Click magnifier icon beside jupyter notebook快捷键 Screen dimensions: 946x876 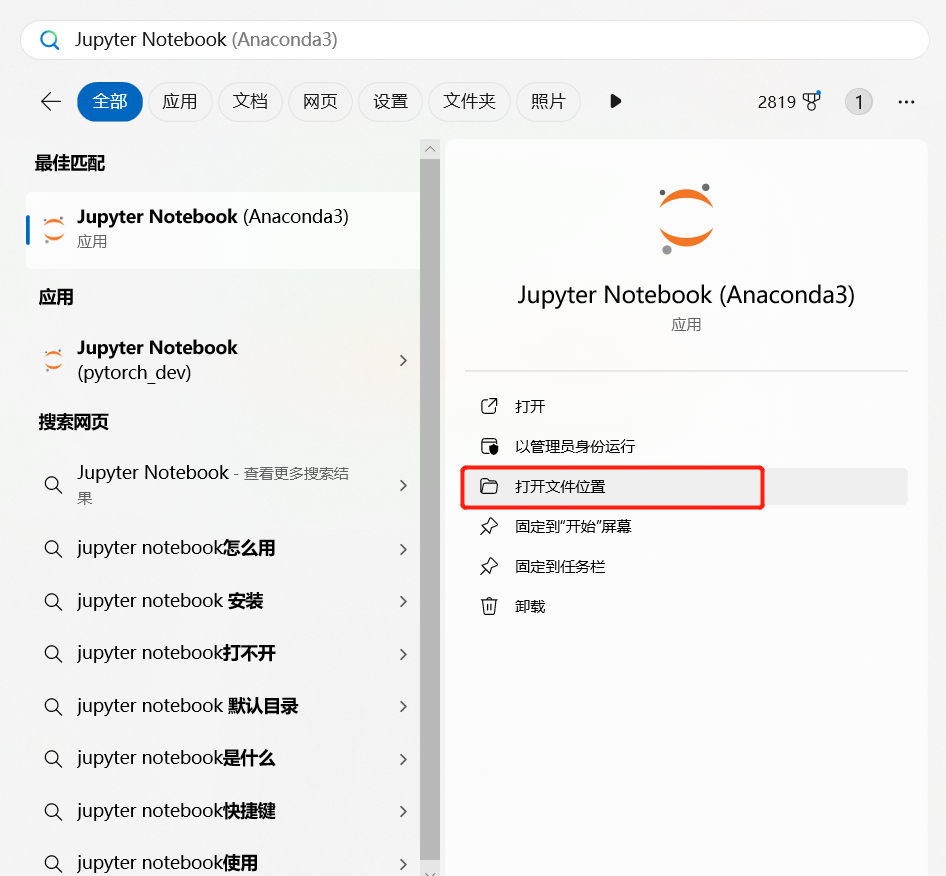[54, 811]
